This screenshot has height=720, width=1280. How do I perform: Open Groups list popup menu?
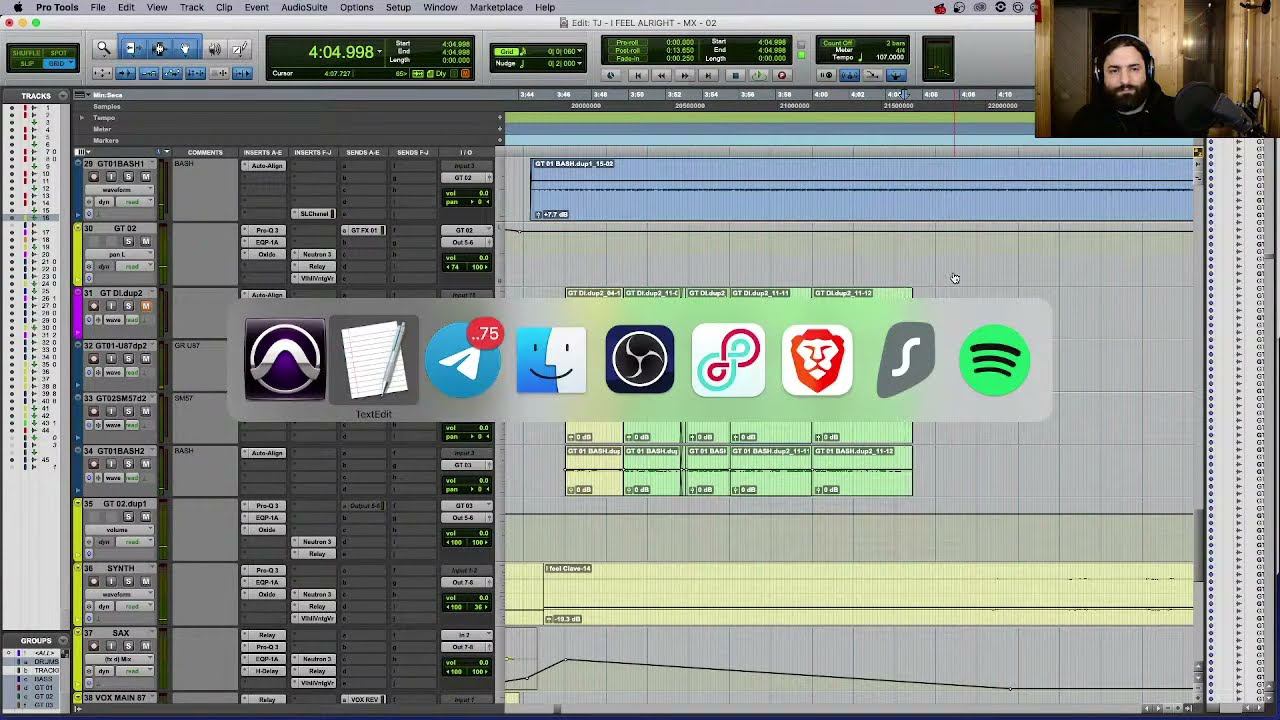[x=63, y=640]
